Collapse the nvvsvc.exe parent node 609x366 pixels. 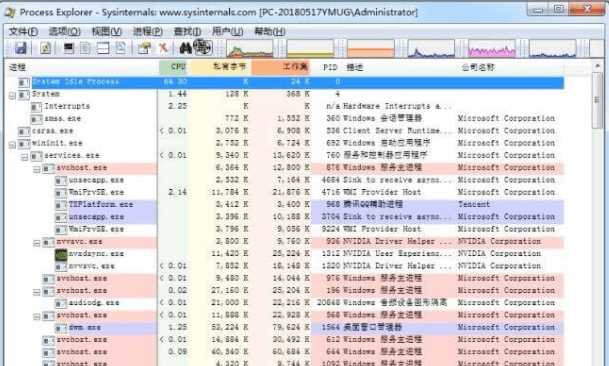point(37,243)
